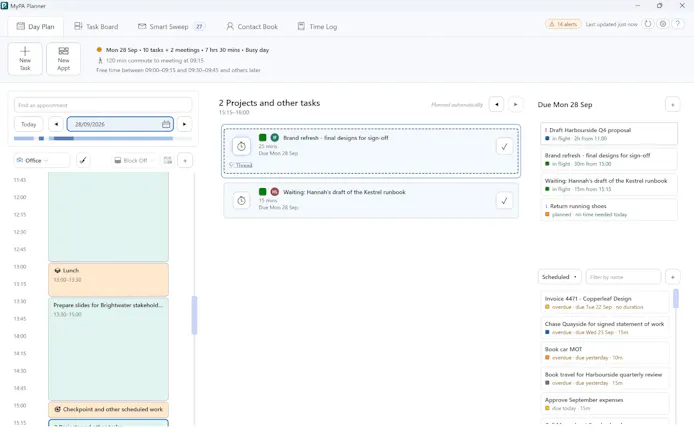Go to next day arrow
Image resolution: width=694 pixels, height=440 pixels.
tap(185, 124)
